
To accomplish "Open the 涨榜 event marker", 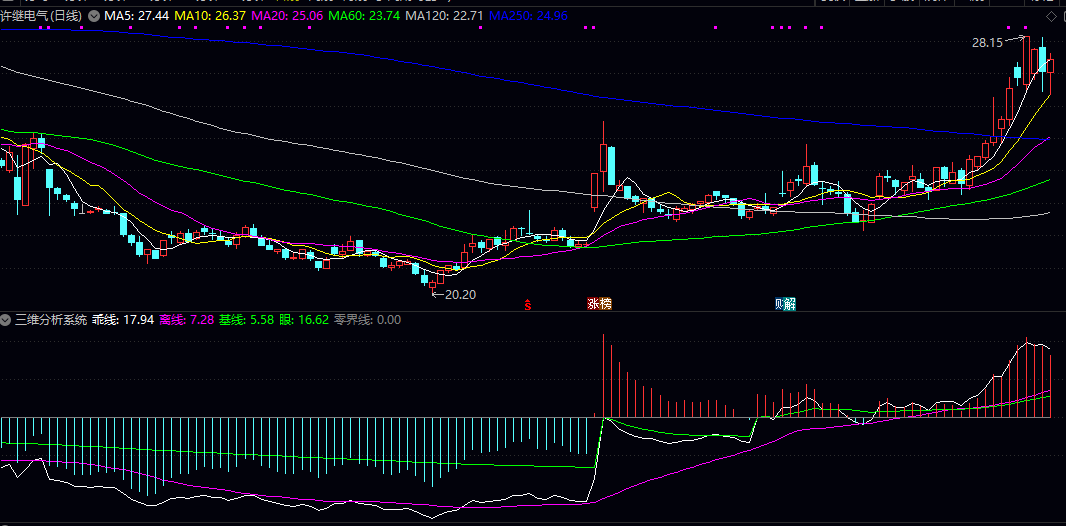I will point(599,304).
